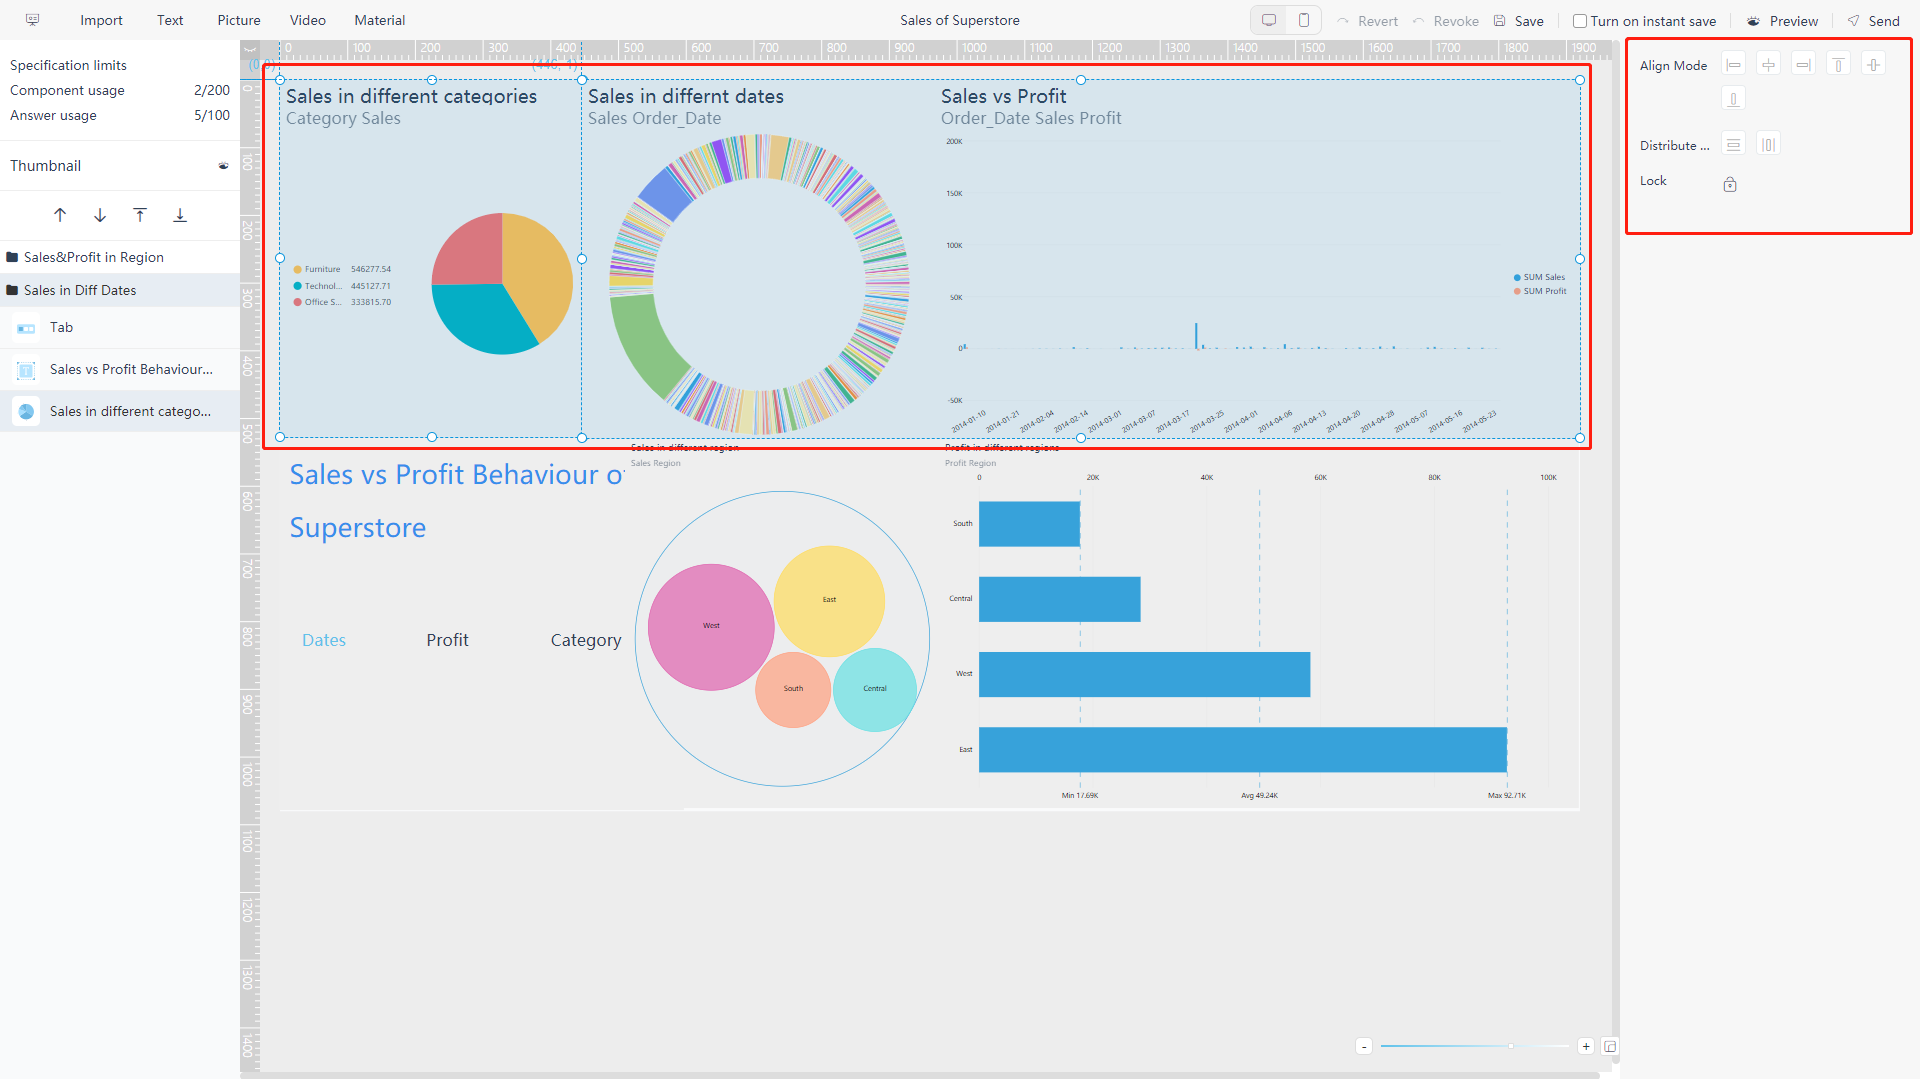Screen dimensions: 1920x1079
Task: Save the dashboard
Action: [x=1519, y=21]
